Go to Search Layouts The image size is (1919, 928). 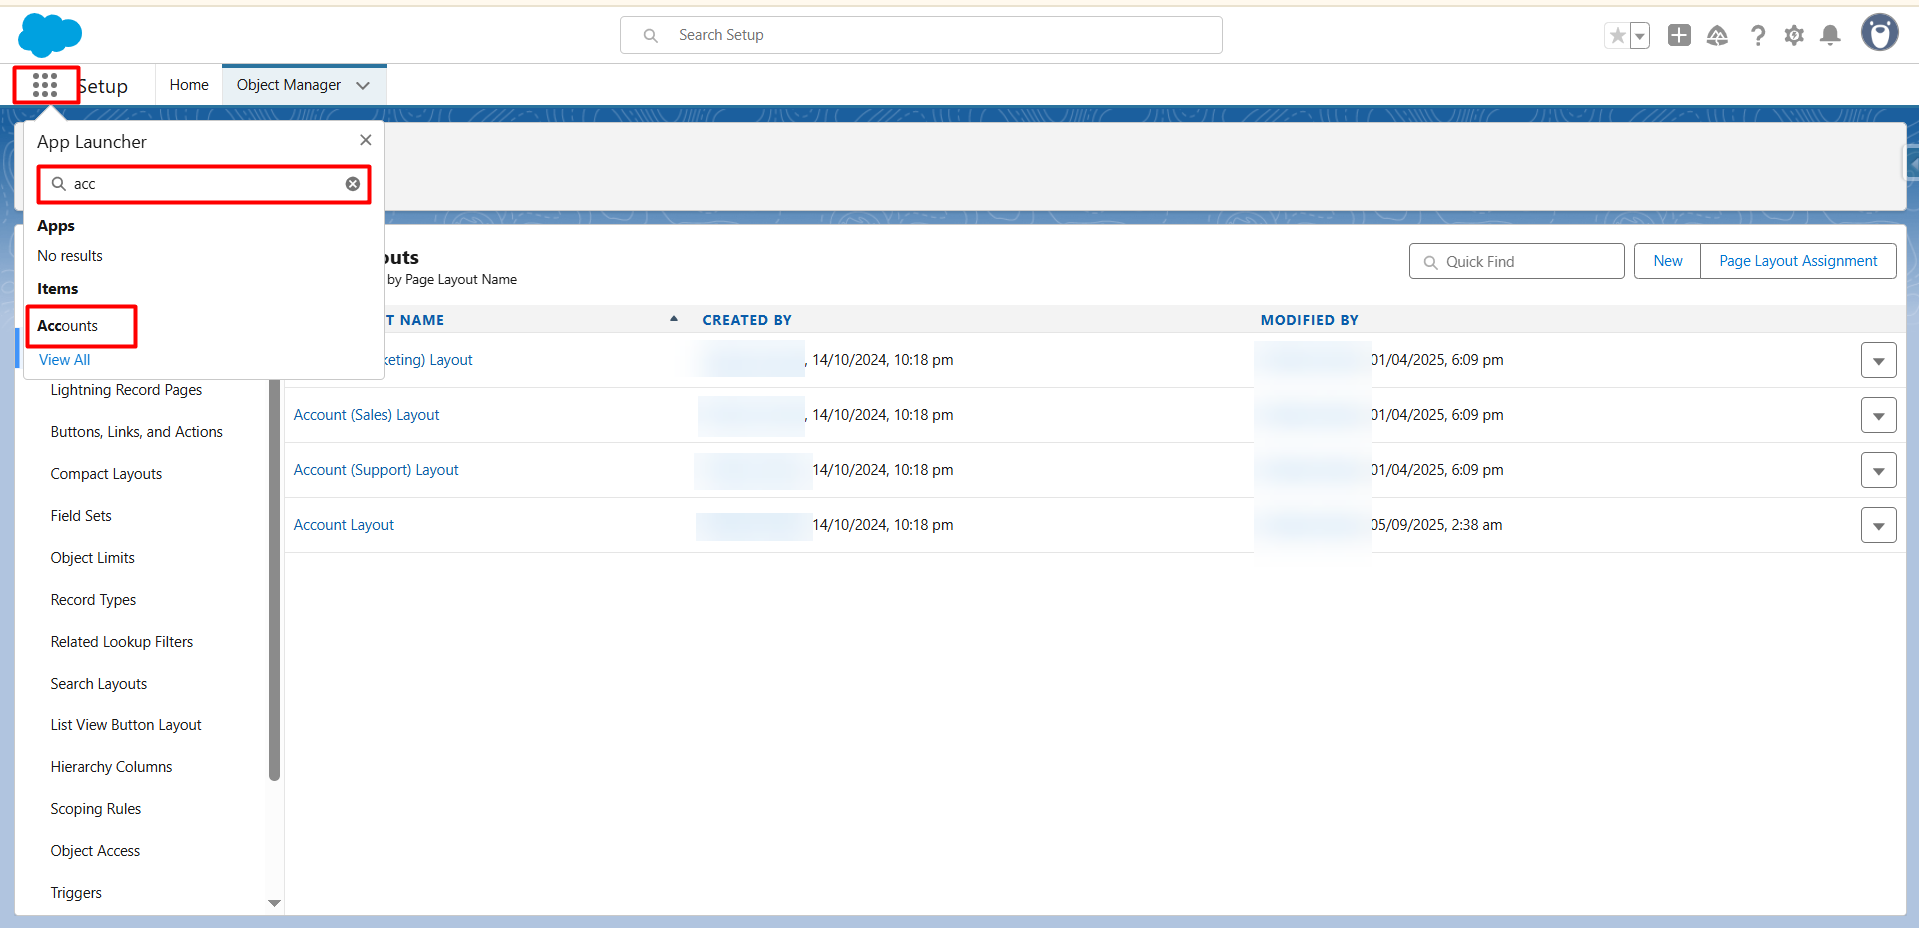click(99, 684)
